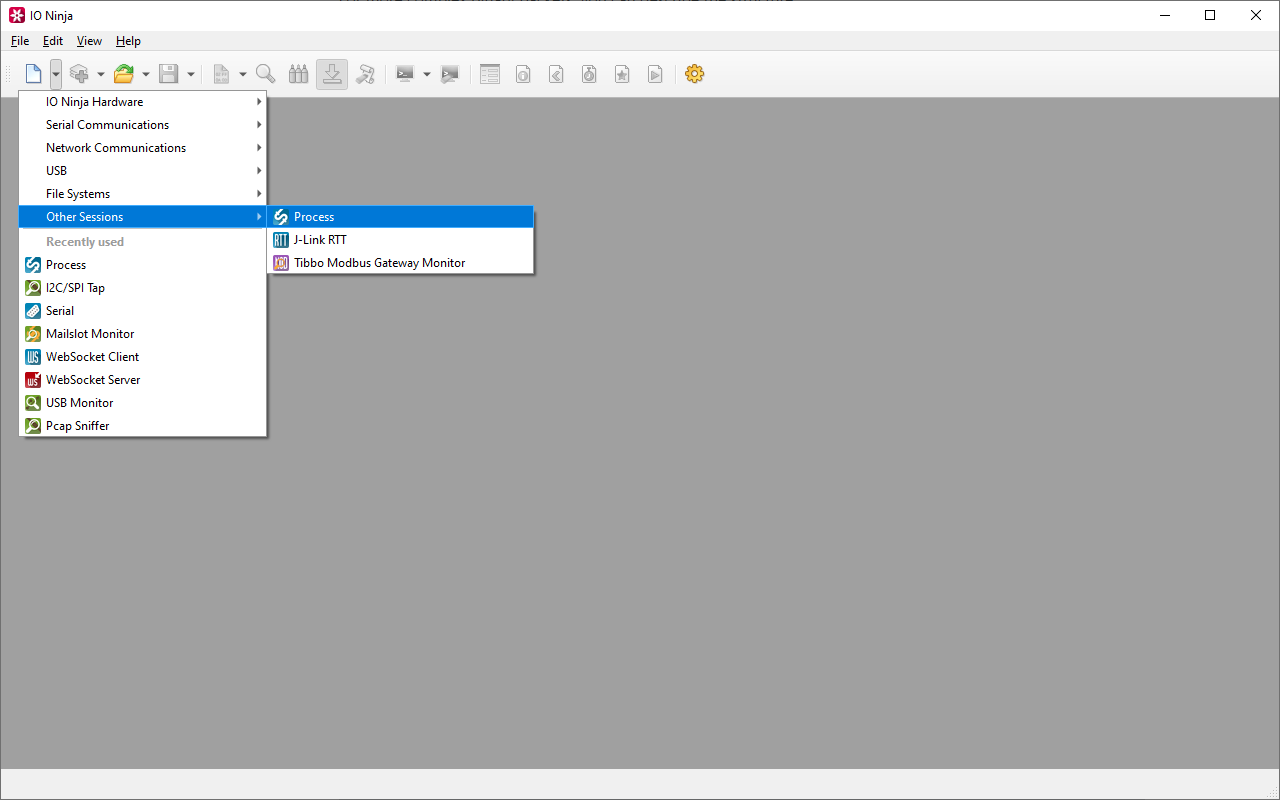Click the open folder icon

(124, 74)
